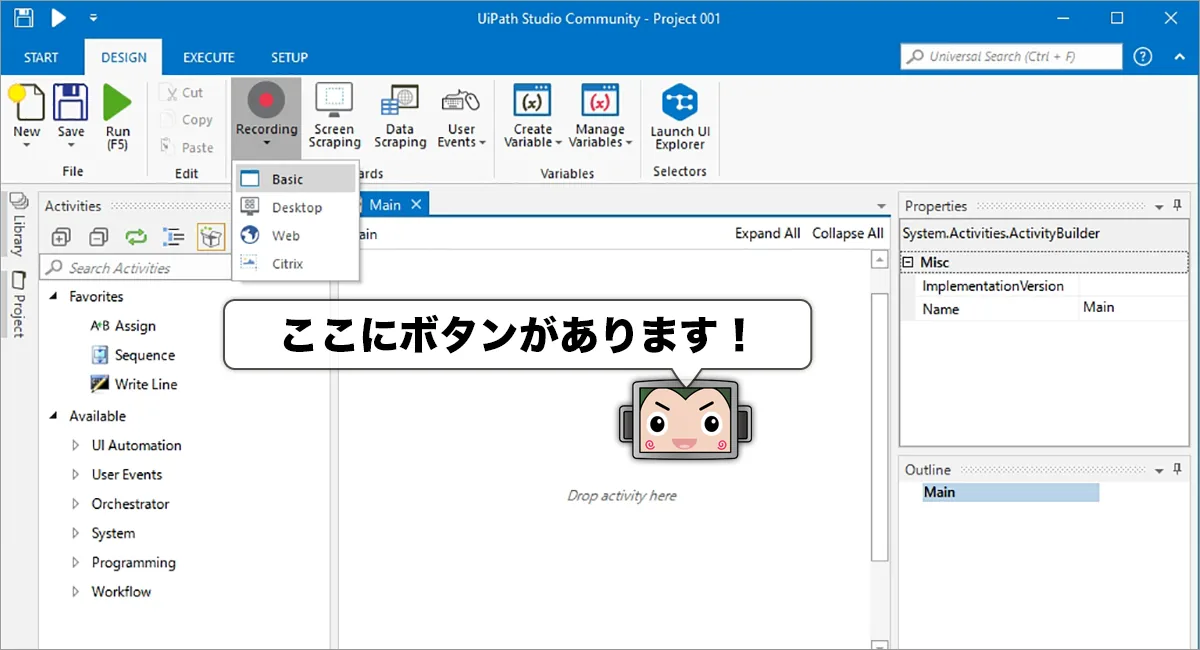1200x650 pixels.
Task: Click the Save icon in the title bar
Action: coord(24,18)
